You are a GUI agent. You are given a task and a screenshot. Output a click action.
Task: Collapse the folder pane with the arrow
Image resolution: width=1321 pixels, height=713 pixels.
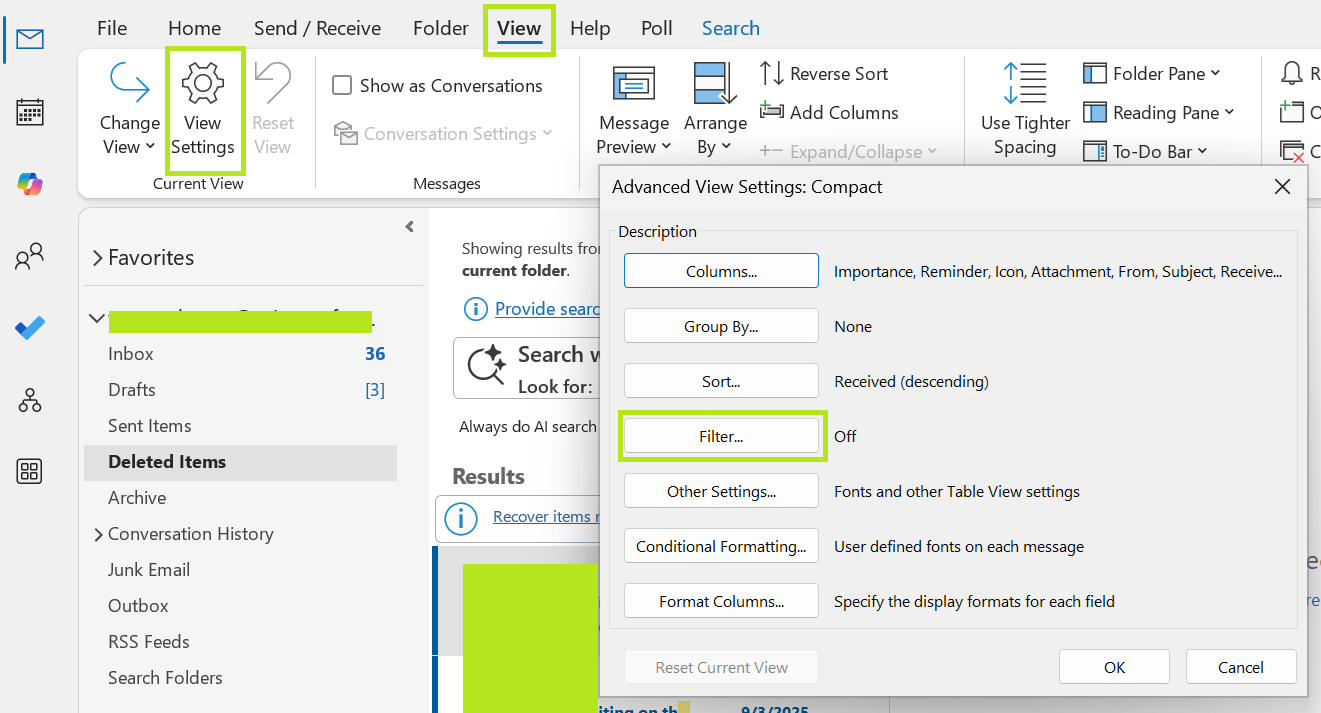[409, 227]
